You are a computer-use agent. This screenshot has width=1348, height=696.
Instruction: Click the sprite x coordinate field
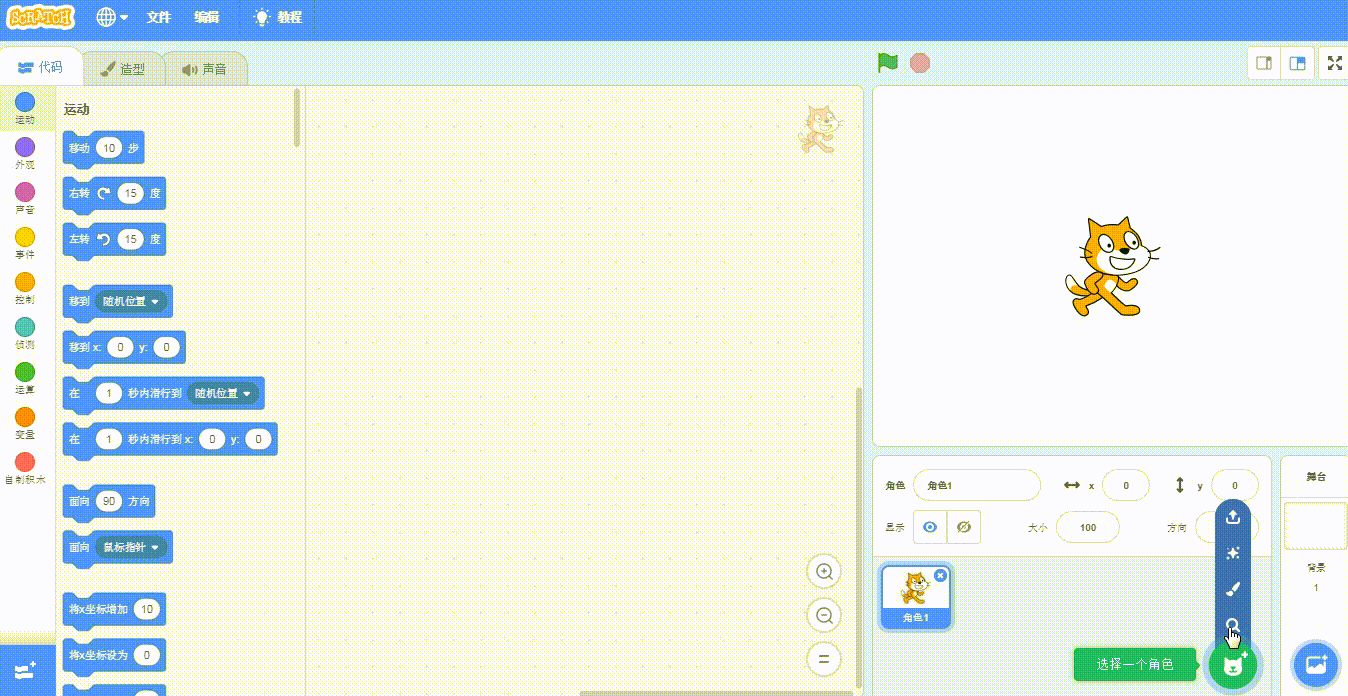[1127, 485]
